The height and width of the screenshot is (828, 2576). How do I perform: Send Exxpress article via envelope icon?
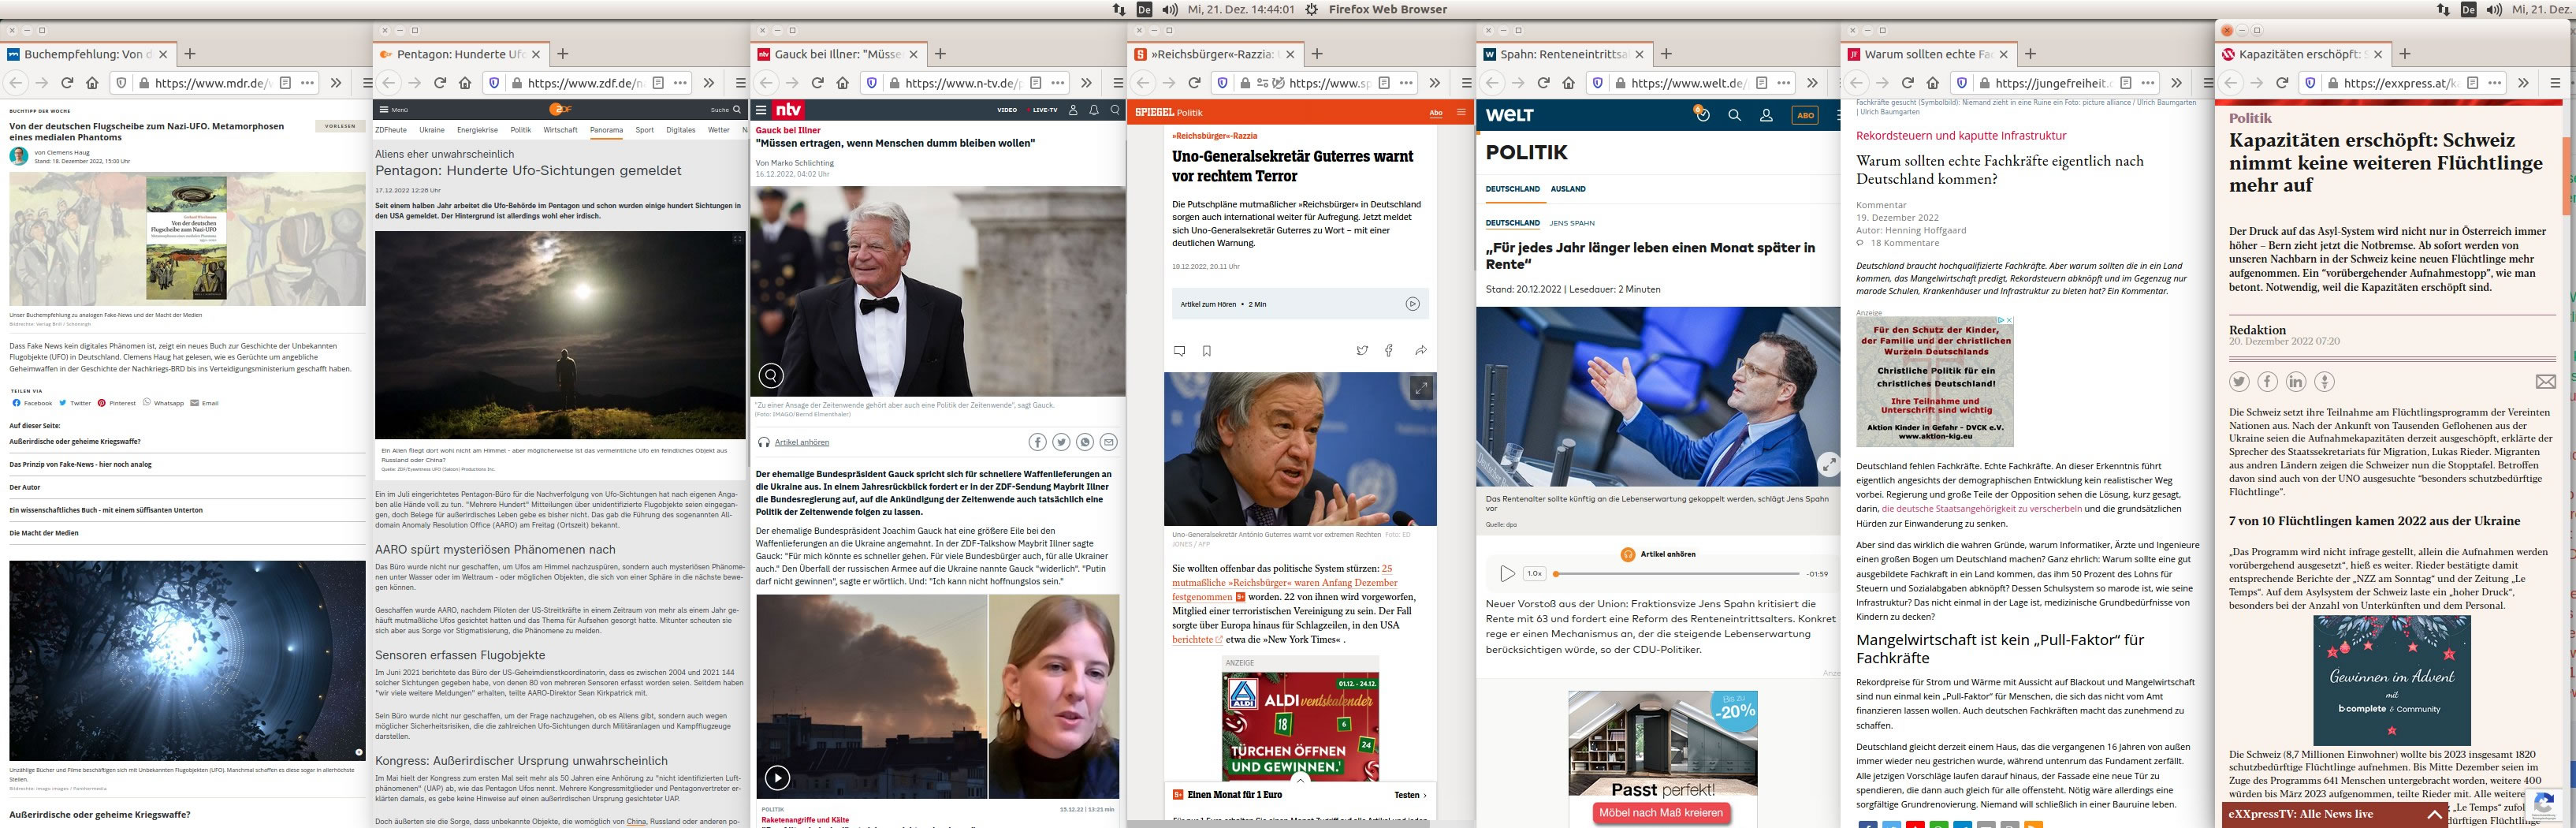[2546, 382]
